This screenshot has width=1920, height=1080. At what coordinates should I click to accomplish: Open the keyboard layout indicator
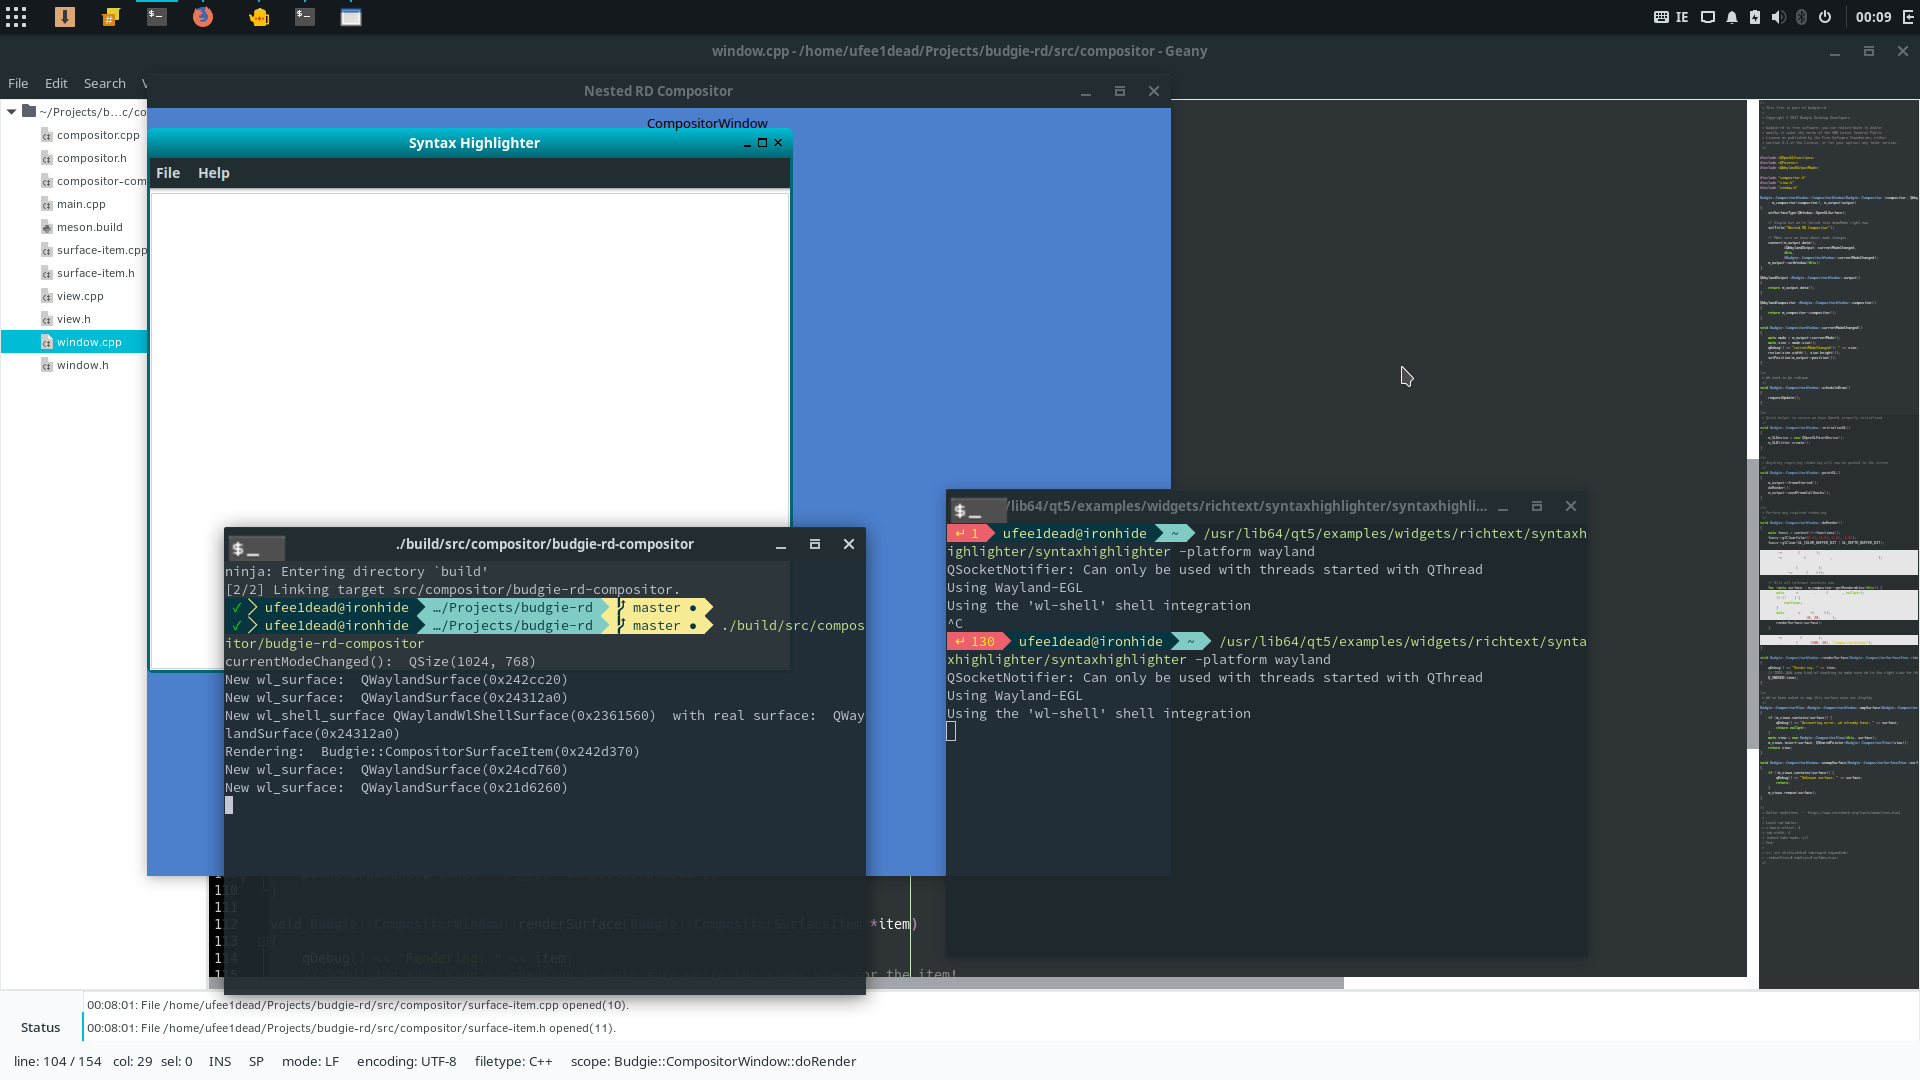[1661, 17]
